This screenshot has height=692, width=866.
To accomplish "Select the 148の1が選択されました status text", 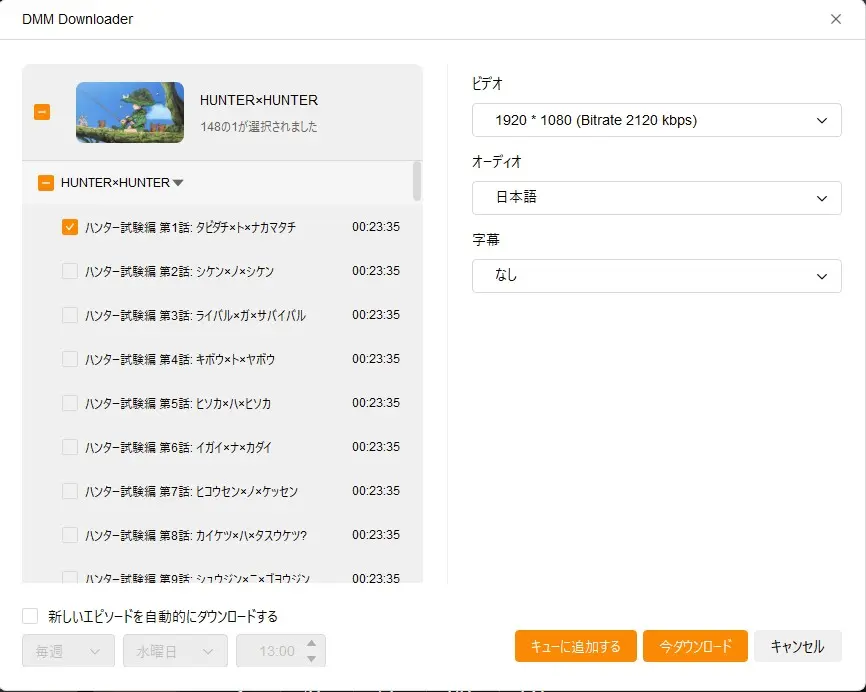I will click(x=258, y=126).
